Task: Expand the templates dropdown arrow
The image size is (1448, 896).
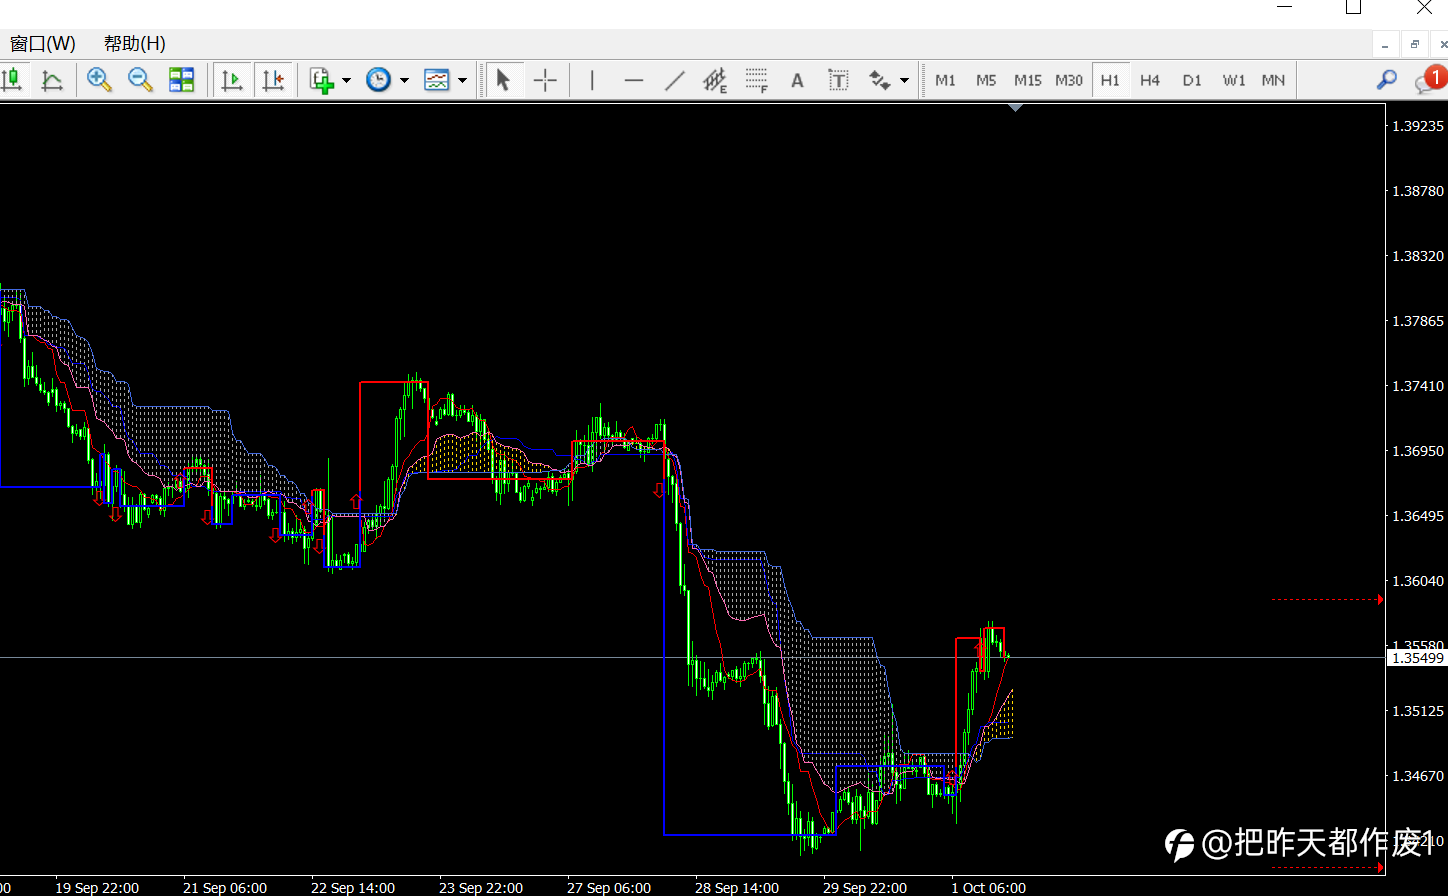Action: (x=462, y=80)
